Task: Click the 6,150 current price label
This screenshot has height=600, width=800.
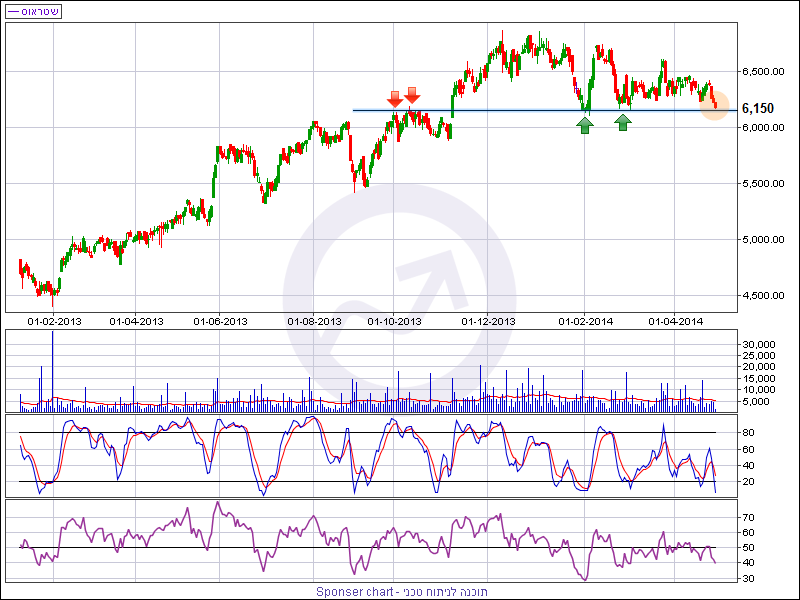Action: (x=758, y=109)
